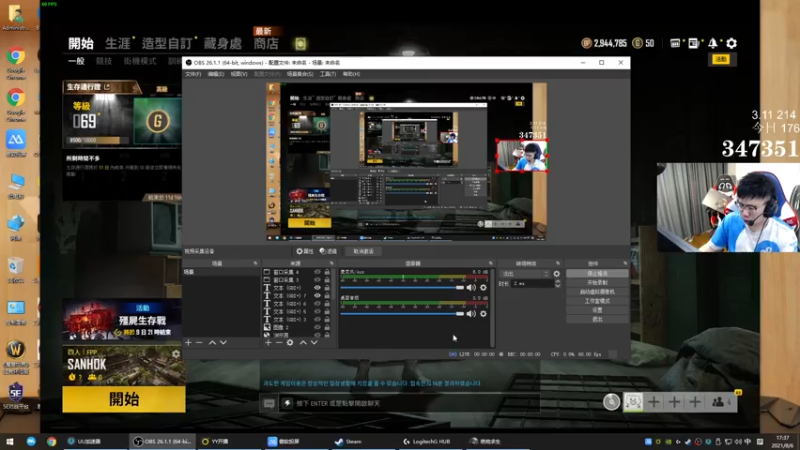This screenshot has width=800, height=450.
Task: Move the scene down with the arrow icon
Action: tap(223, 342)
